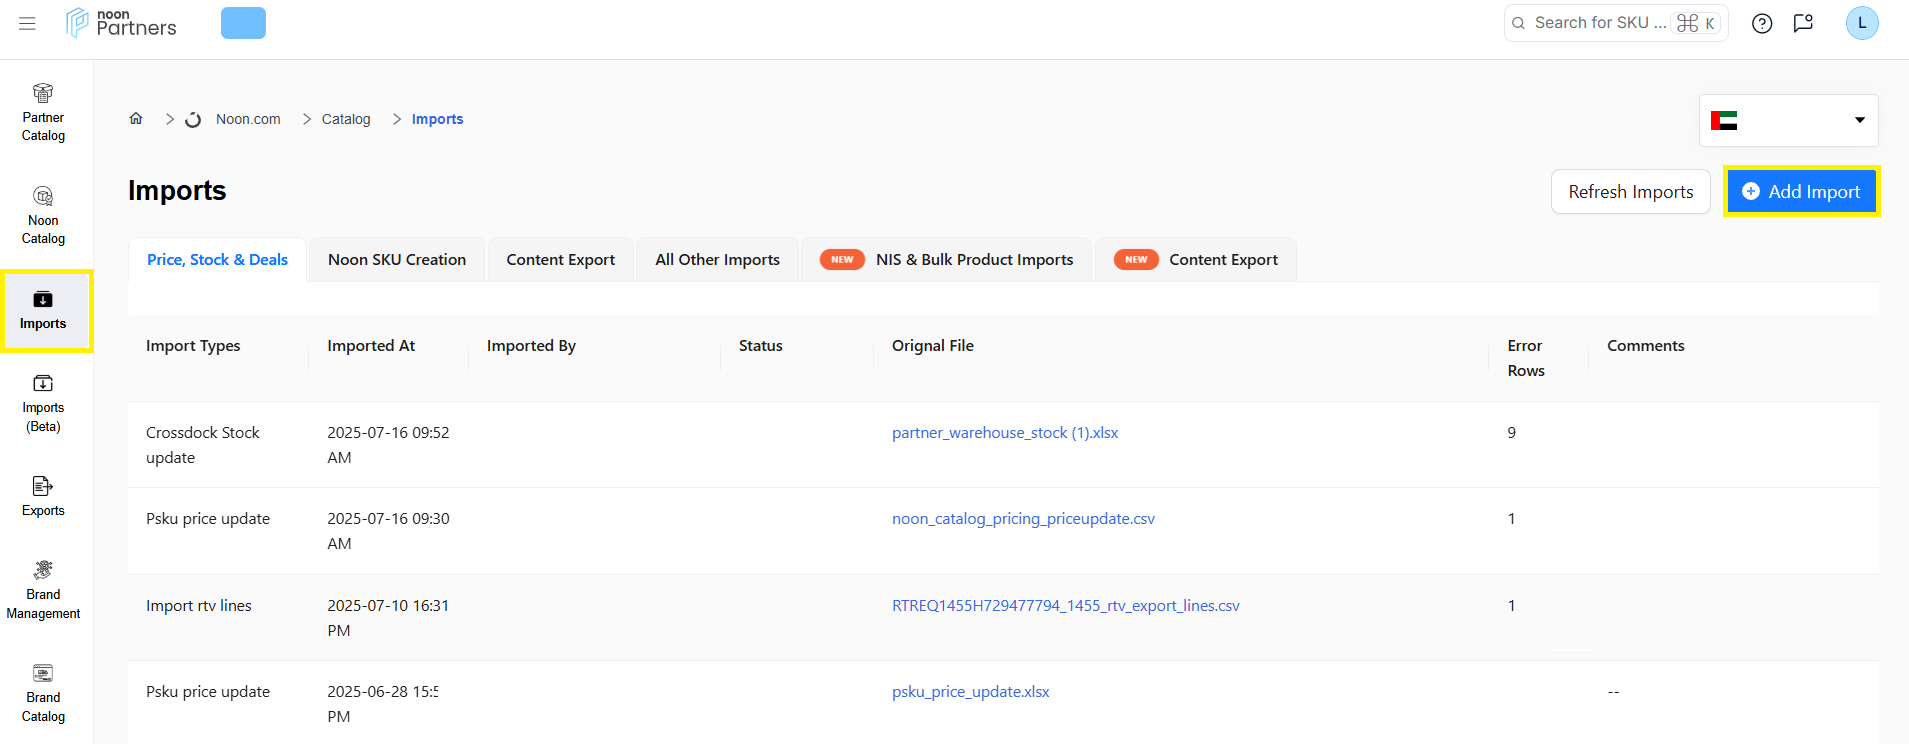Click date 2025-07-16 09:30 AM
1909x744 pixels.
click(x=388, y=531)
